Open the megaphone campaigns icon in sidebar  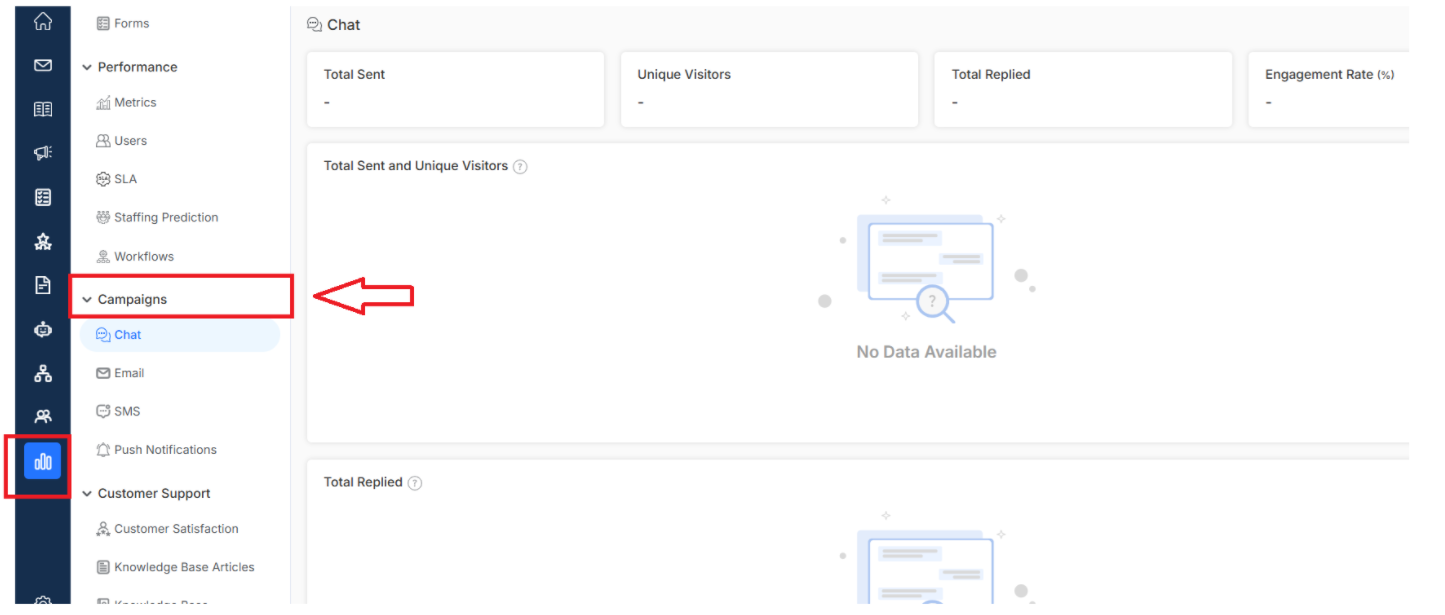coord(43,153)
